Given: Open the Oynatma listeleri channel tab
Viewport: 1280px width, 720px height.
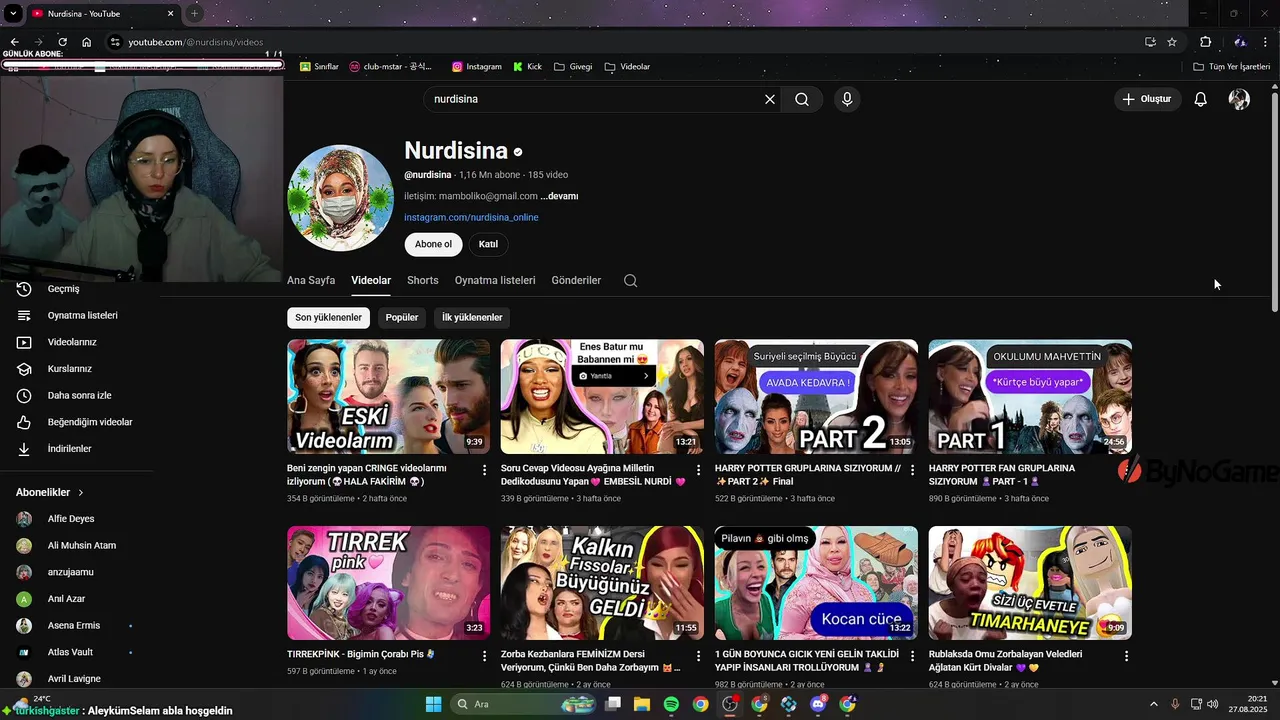Looking at the screenshot, I should coord(495,281).
